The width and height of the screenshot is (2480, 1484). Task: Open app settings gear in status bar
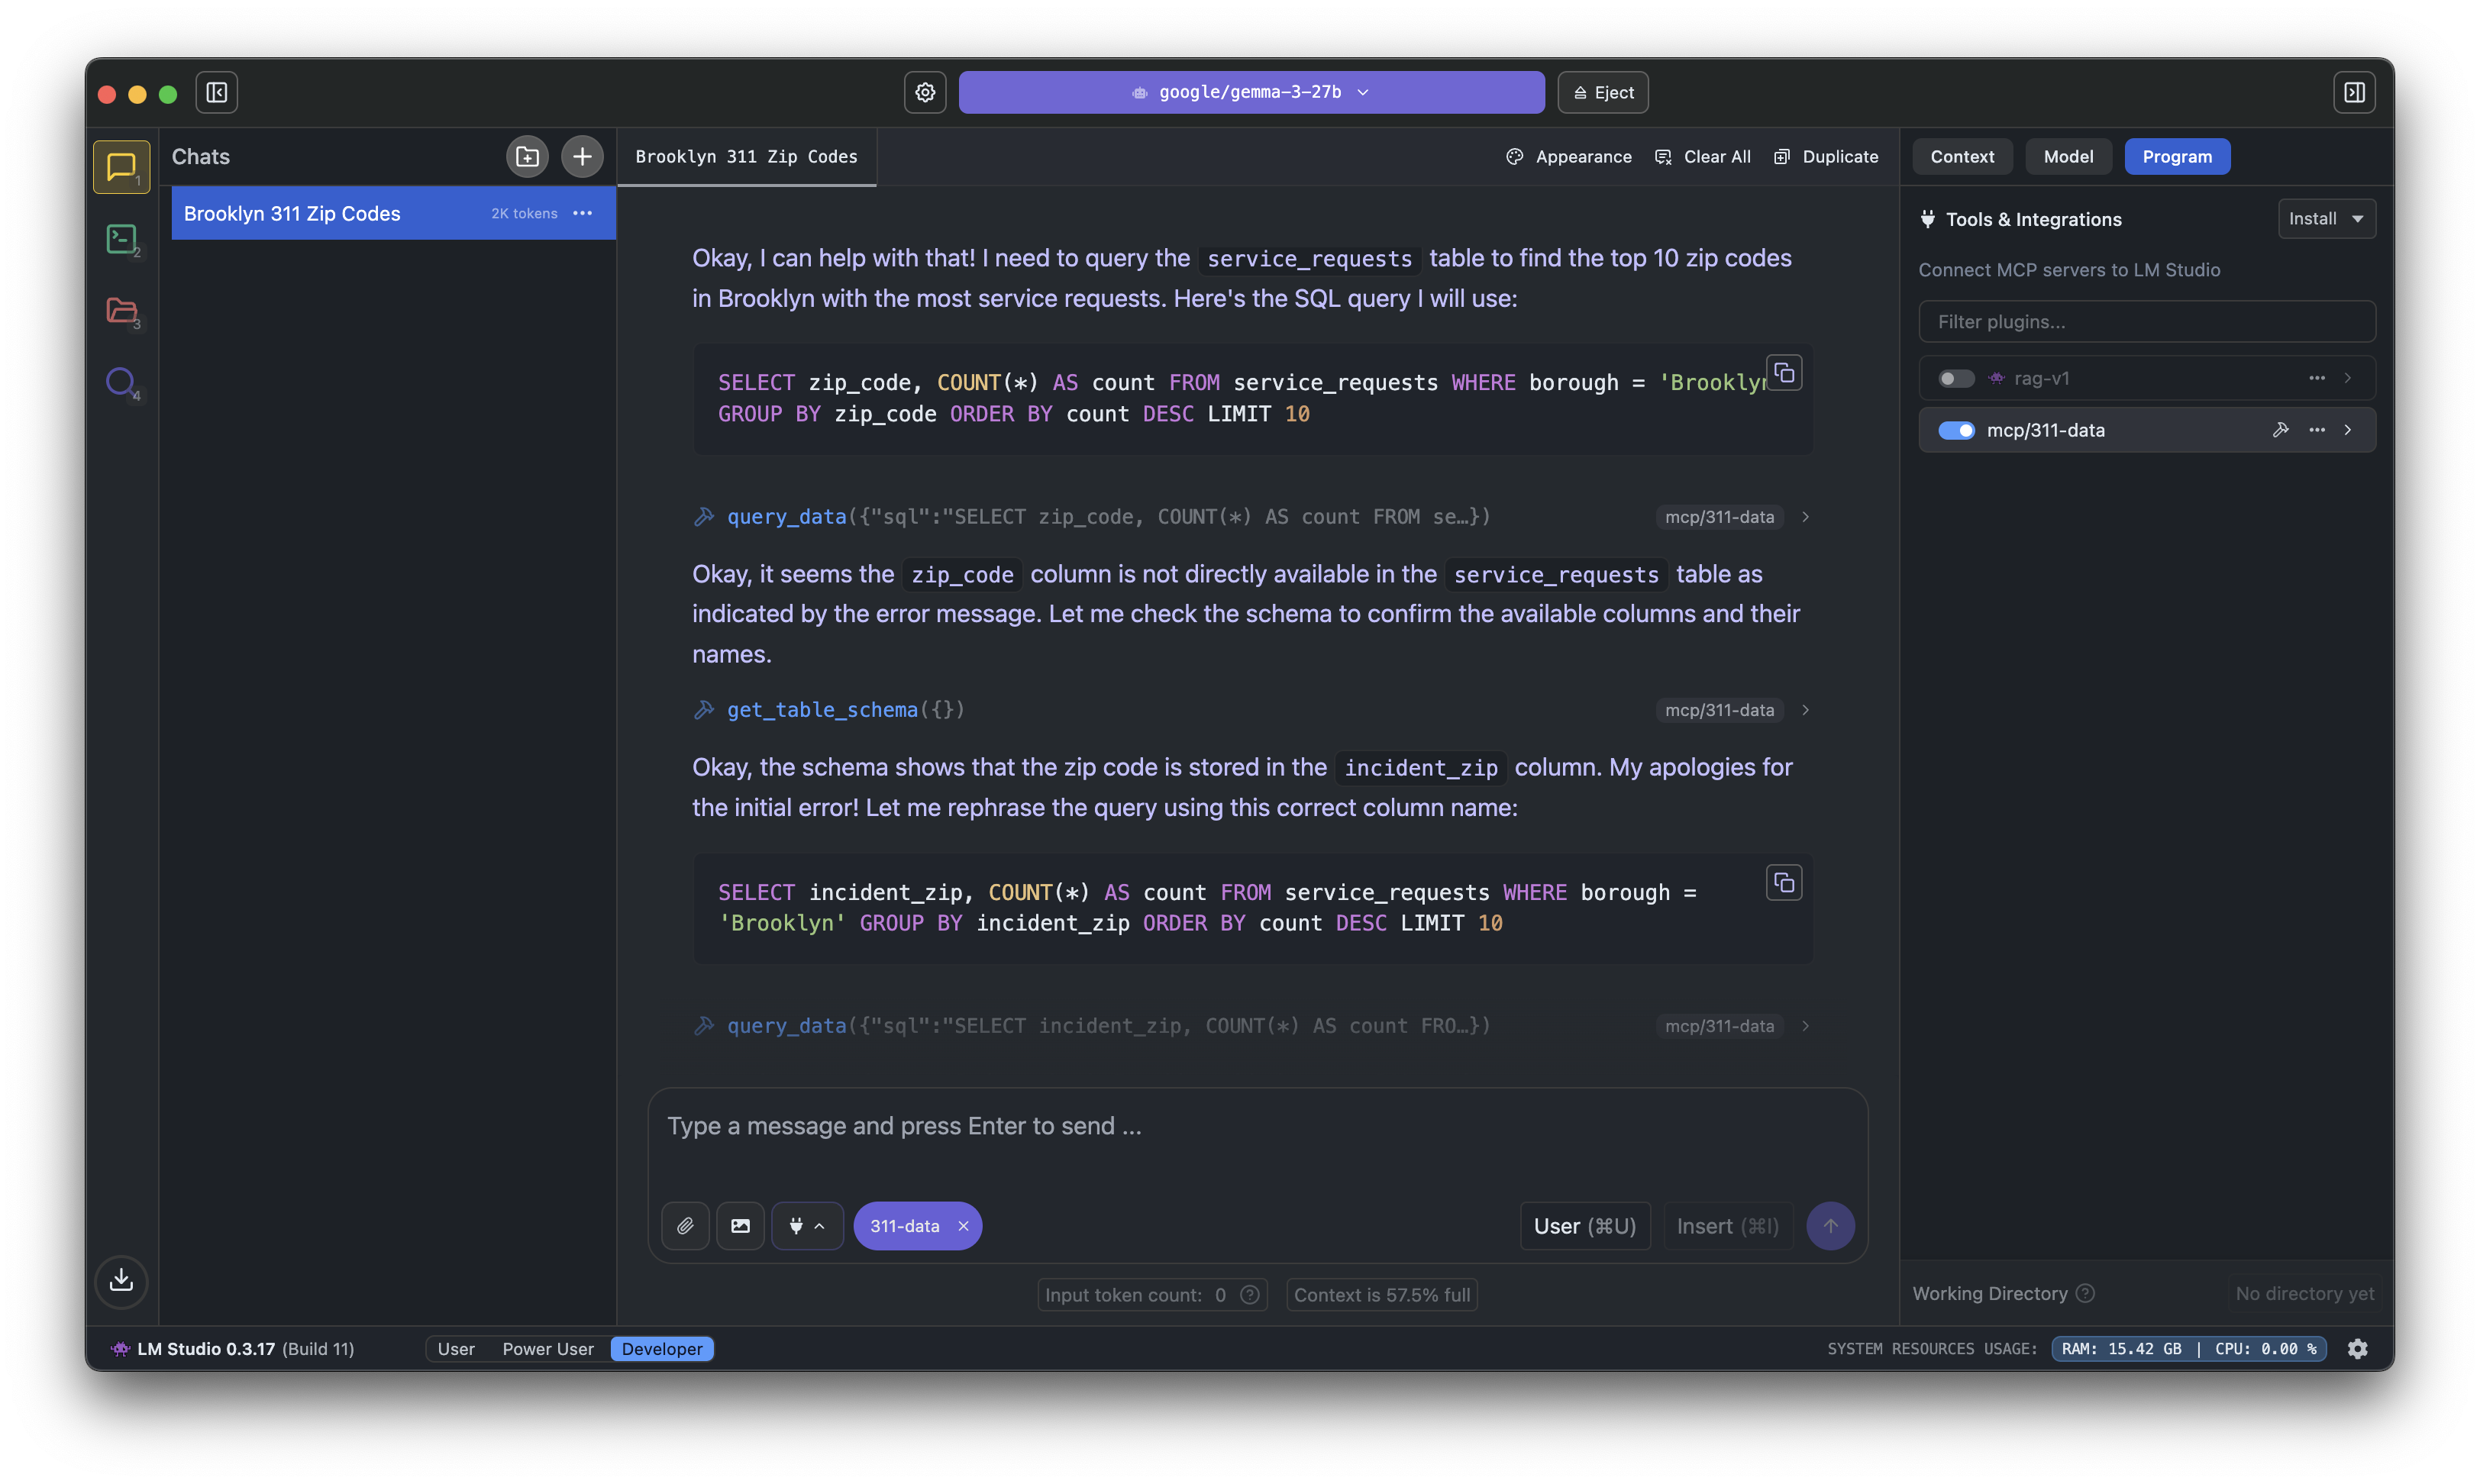2357,1349
